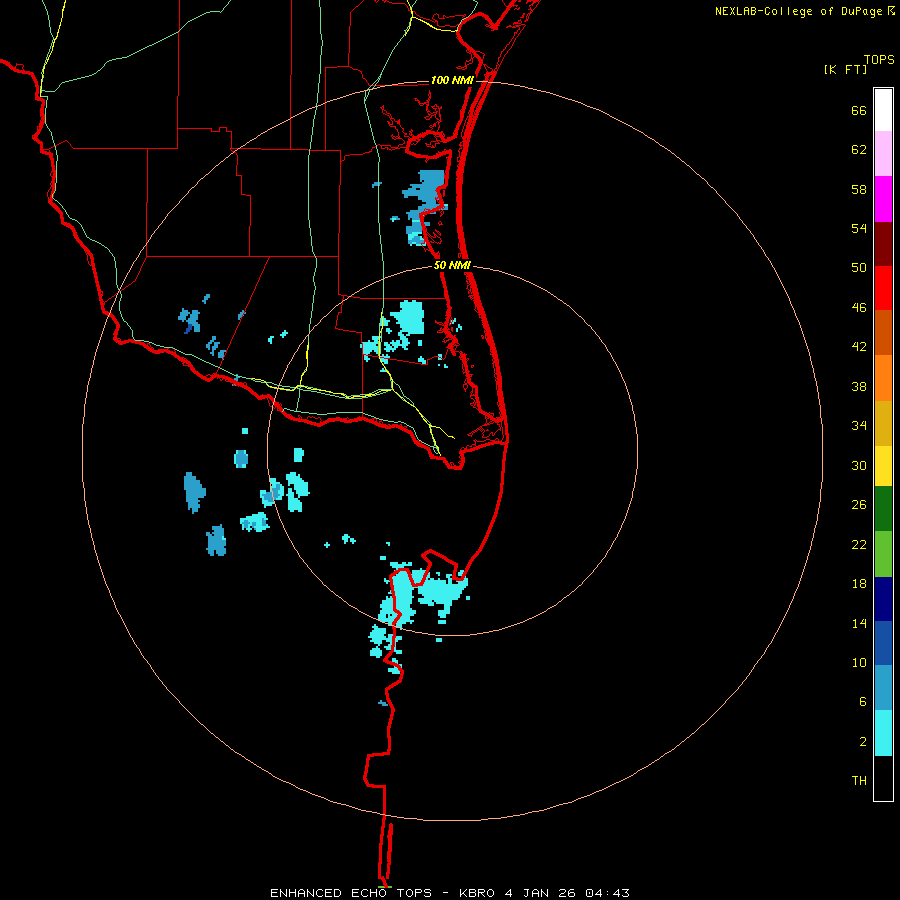Screen dimensions: 900x900
Task: Click the 46 legend value
Action: point(859,308)
